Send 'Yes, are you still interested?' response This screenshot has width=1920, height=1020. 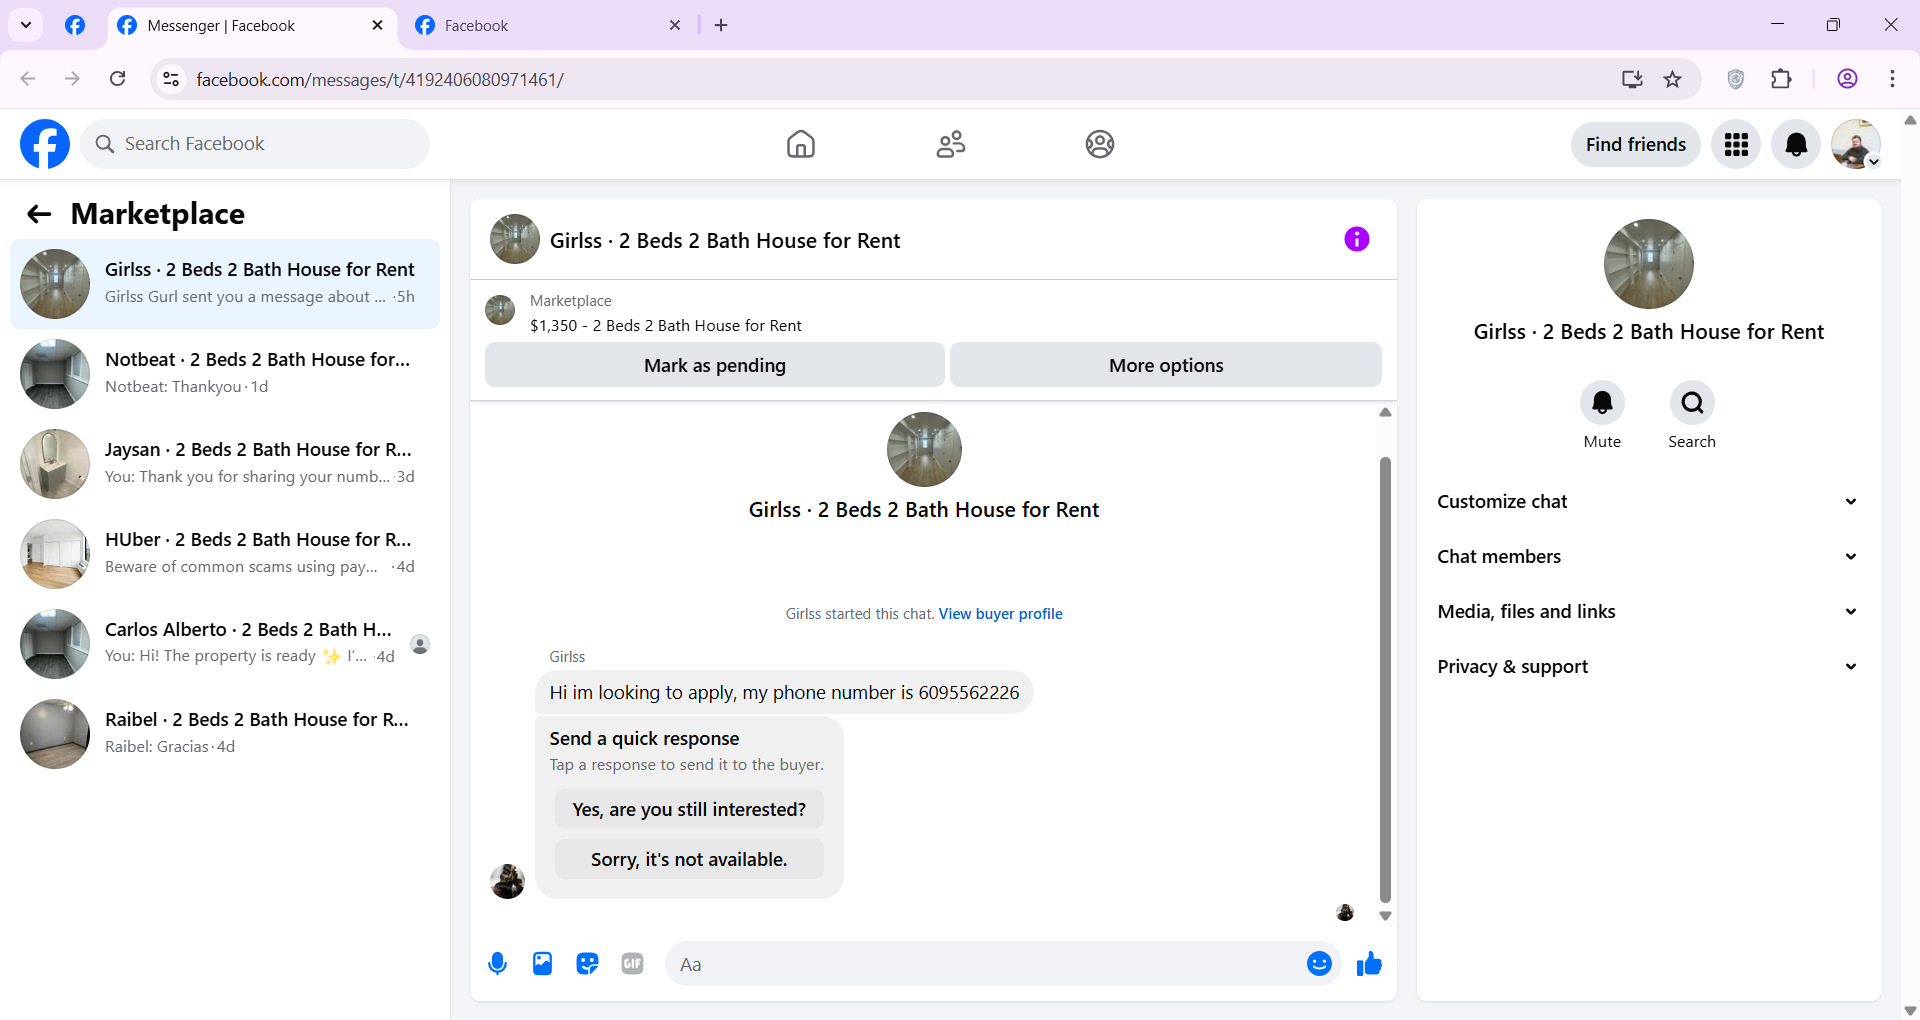689,809
